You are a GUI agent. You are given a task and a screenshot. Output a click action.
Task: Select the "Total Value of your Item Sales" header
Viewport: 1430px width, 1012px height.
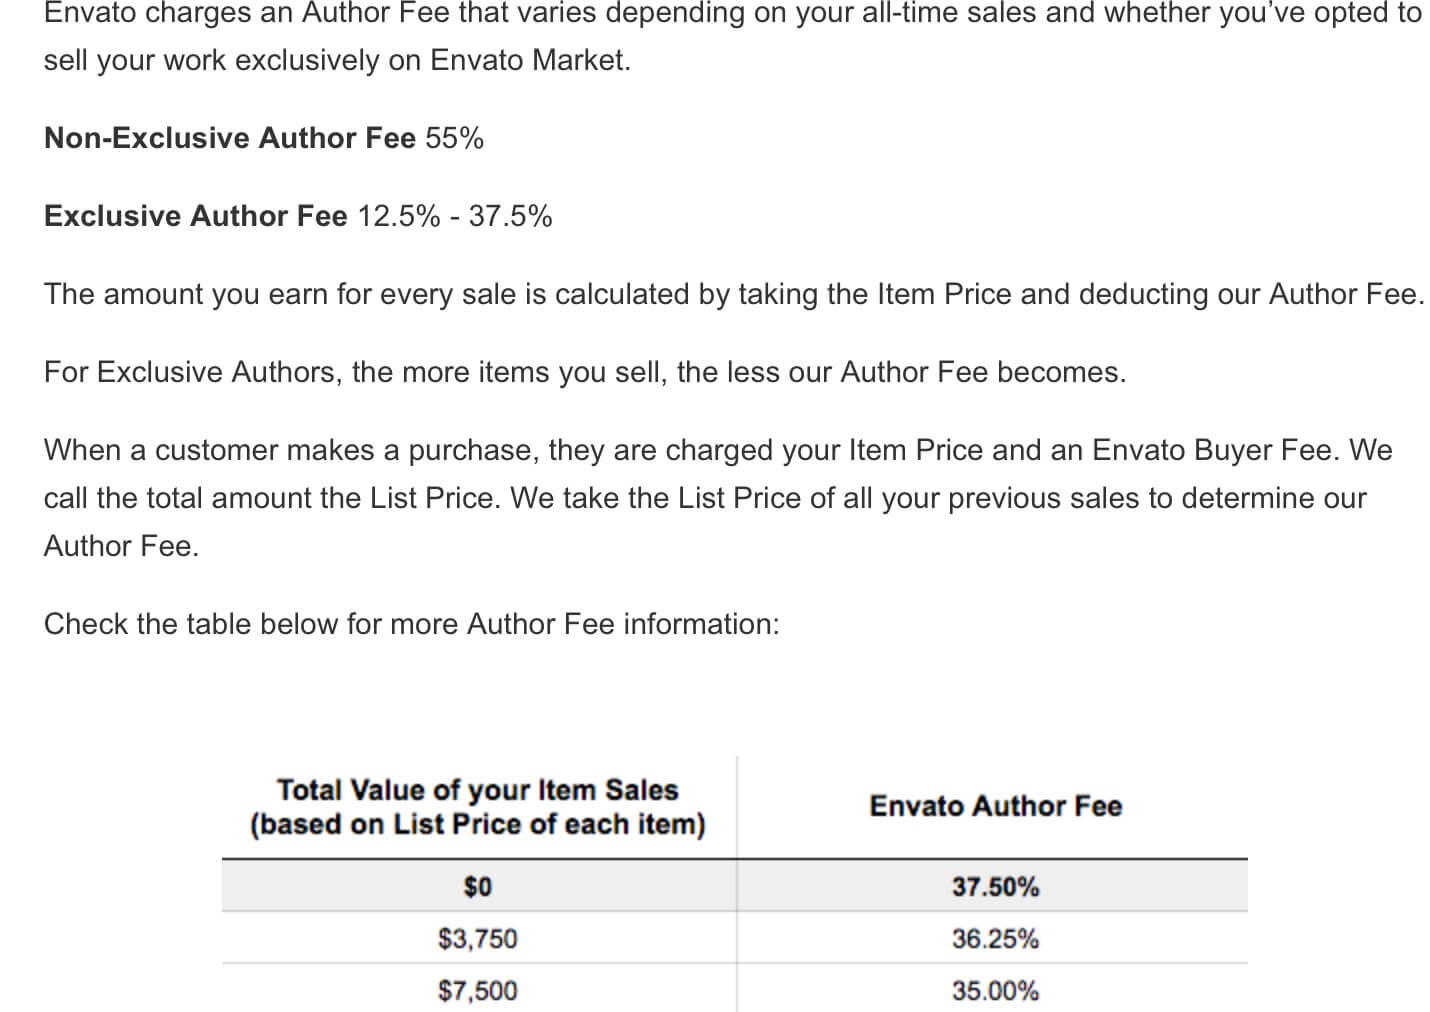(x=477, y=790)
